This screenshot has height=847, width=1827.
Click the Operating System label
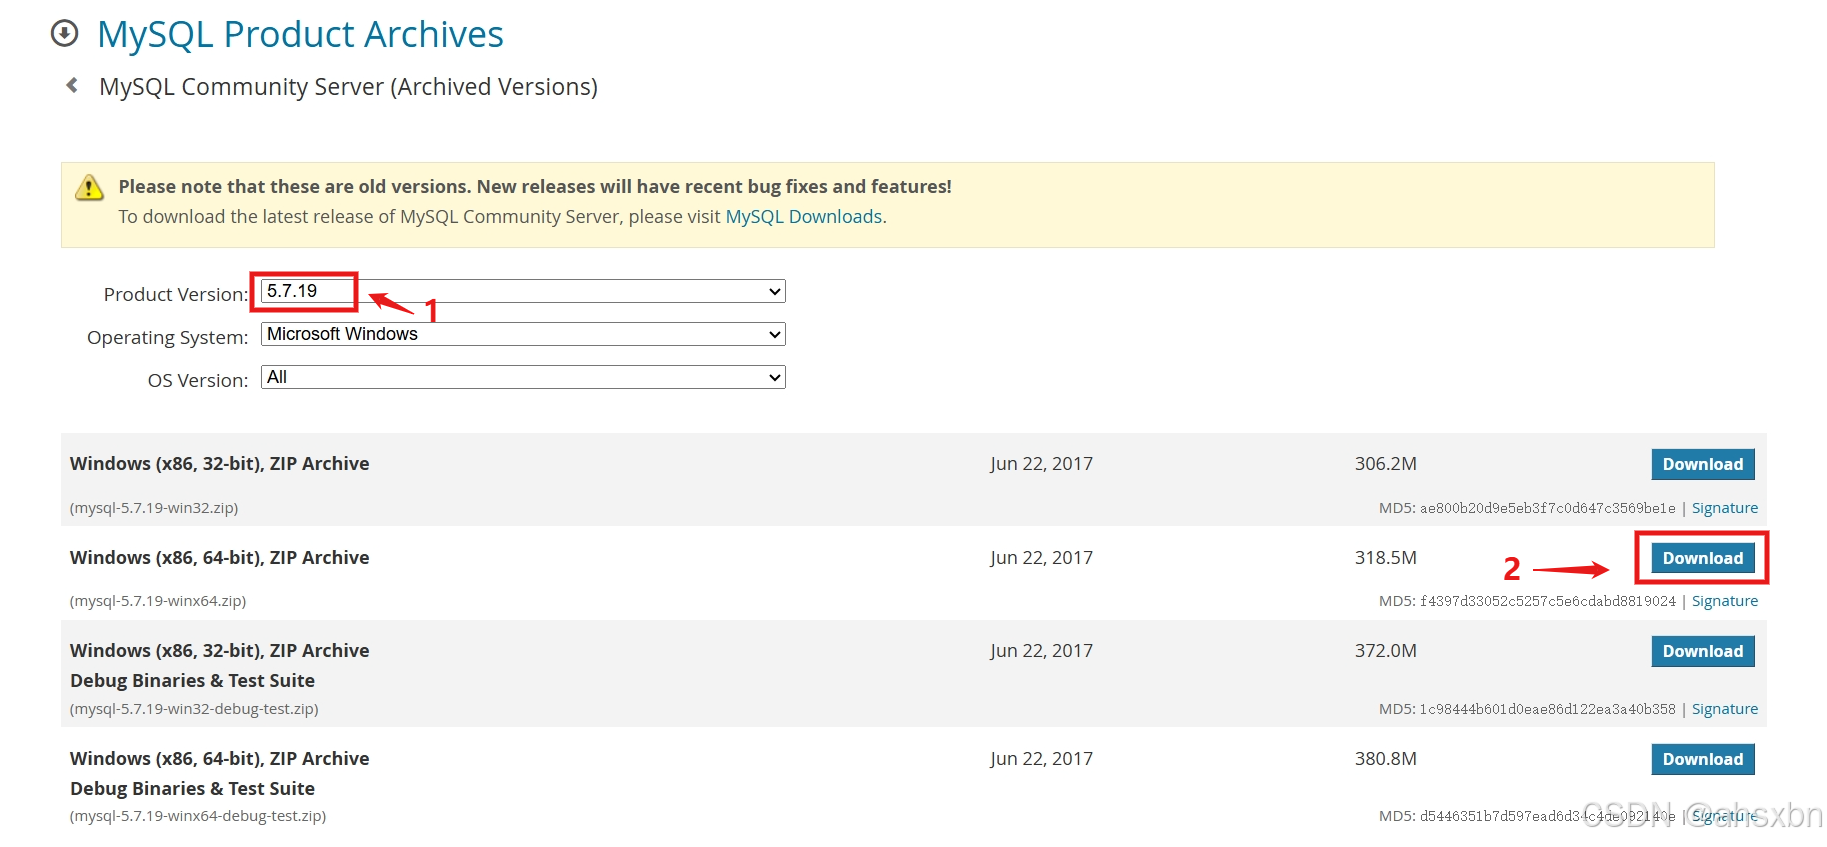click(x=168, y=337)
